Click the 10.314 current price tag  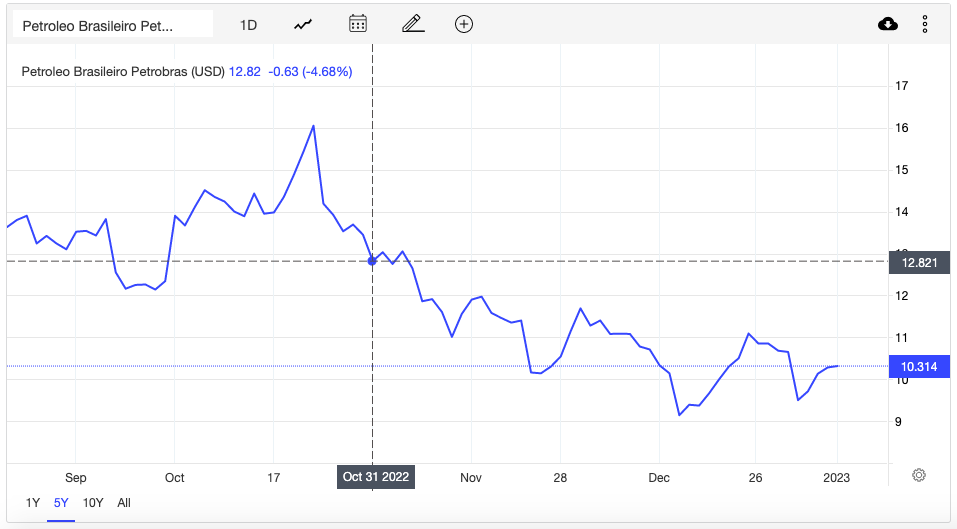point(919,367)
